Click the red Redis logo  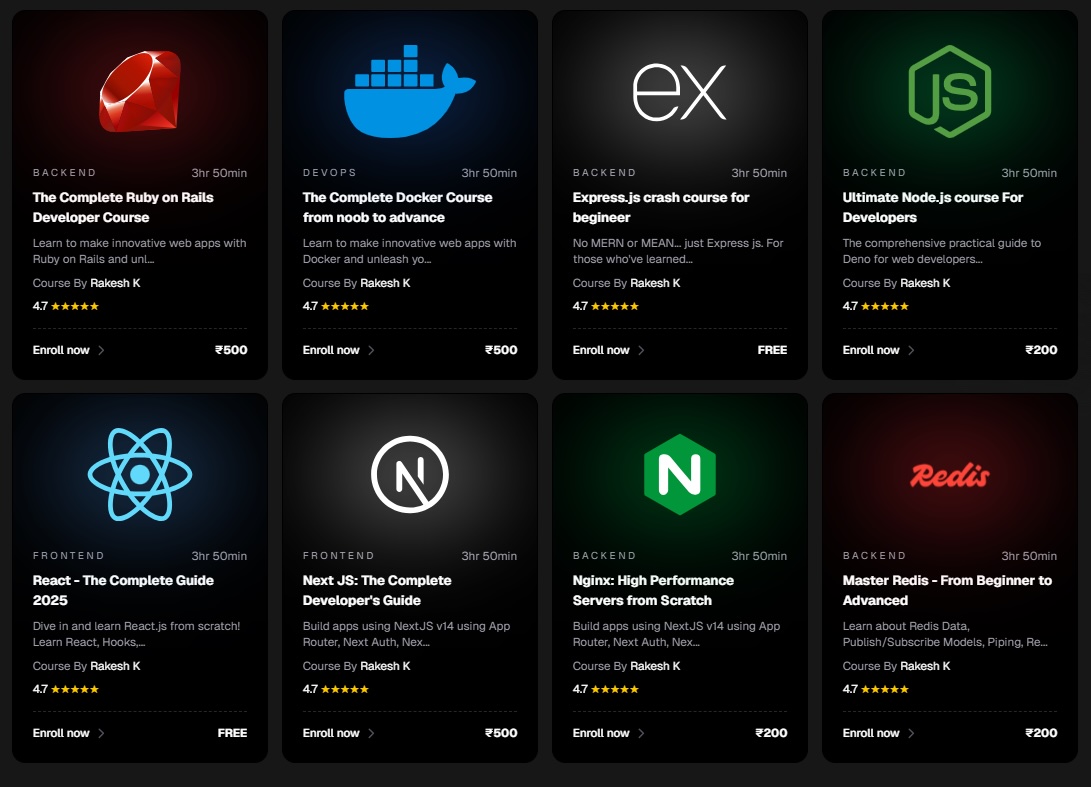tap(950, 475)
